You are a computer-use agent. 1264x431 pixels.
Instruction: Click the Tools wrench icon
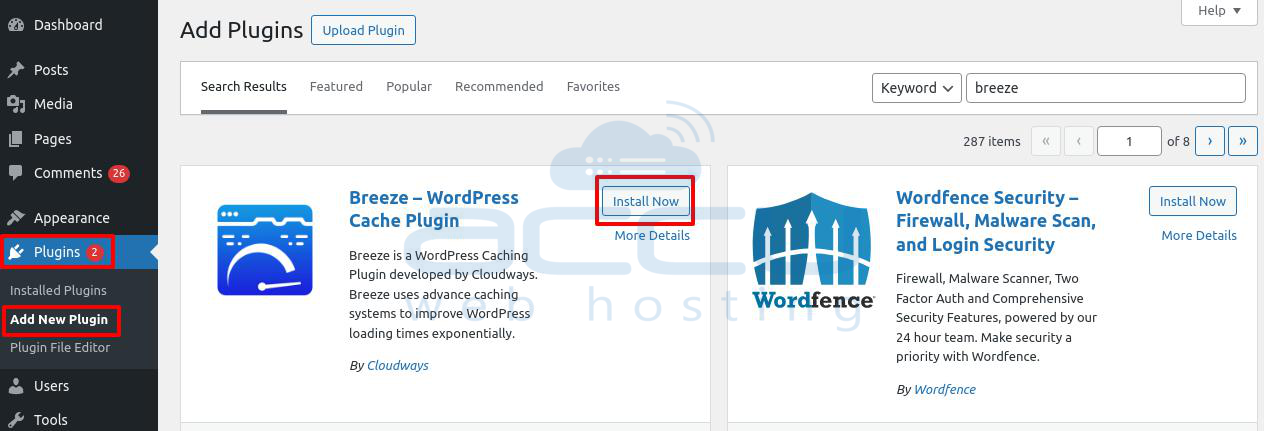16,420
